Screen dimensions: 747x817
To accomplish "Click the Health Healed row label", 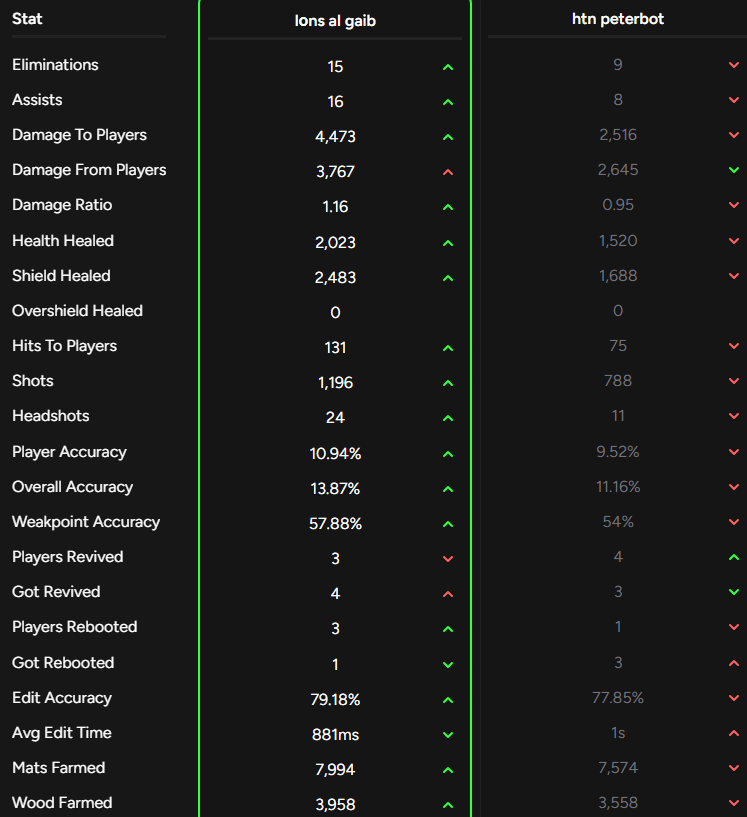I will point(63,241).
